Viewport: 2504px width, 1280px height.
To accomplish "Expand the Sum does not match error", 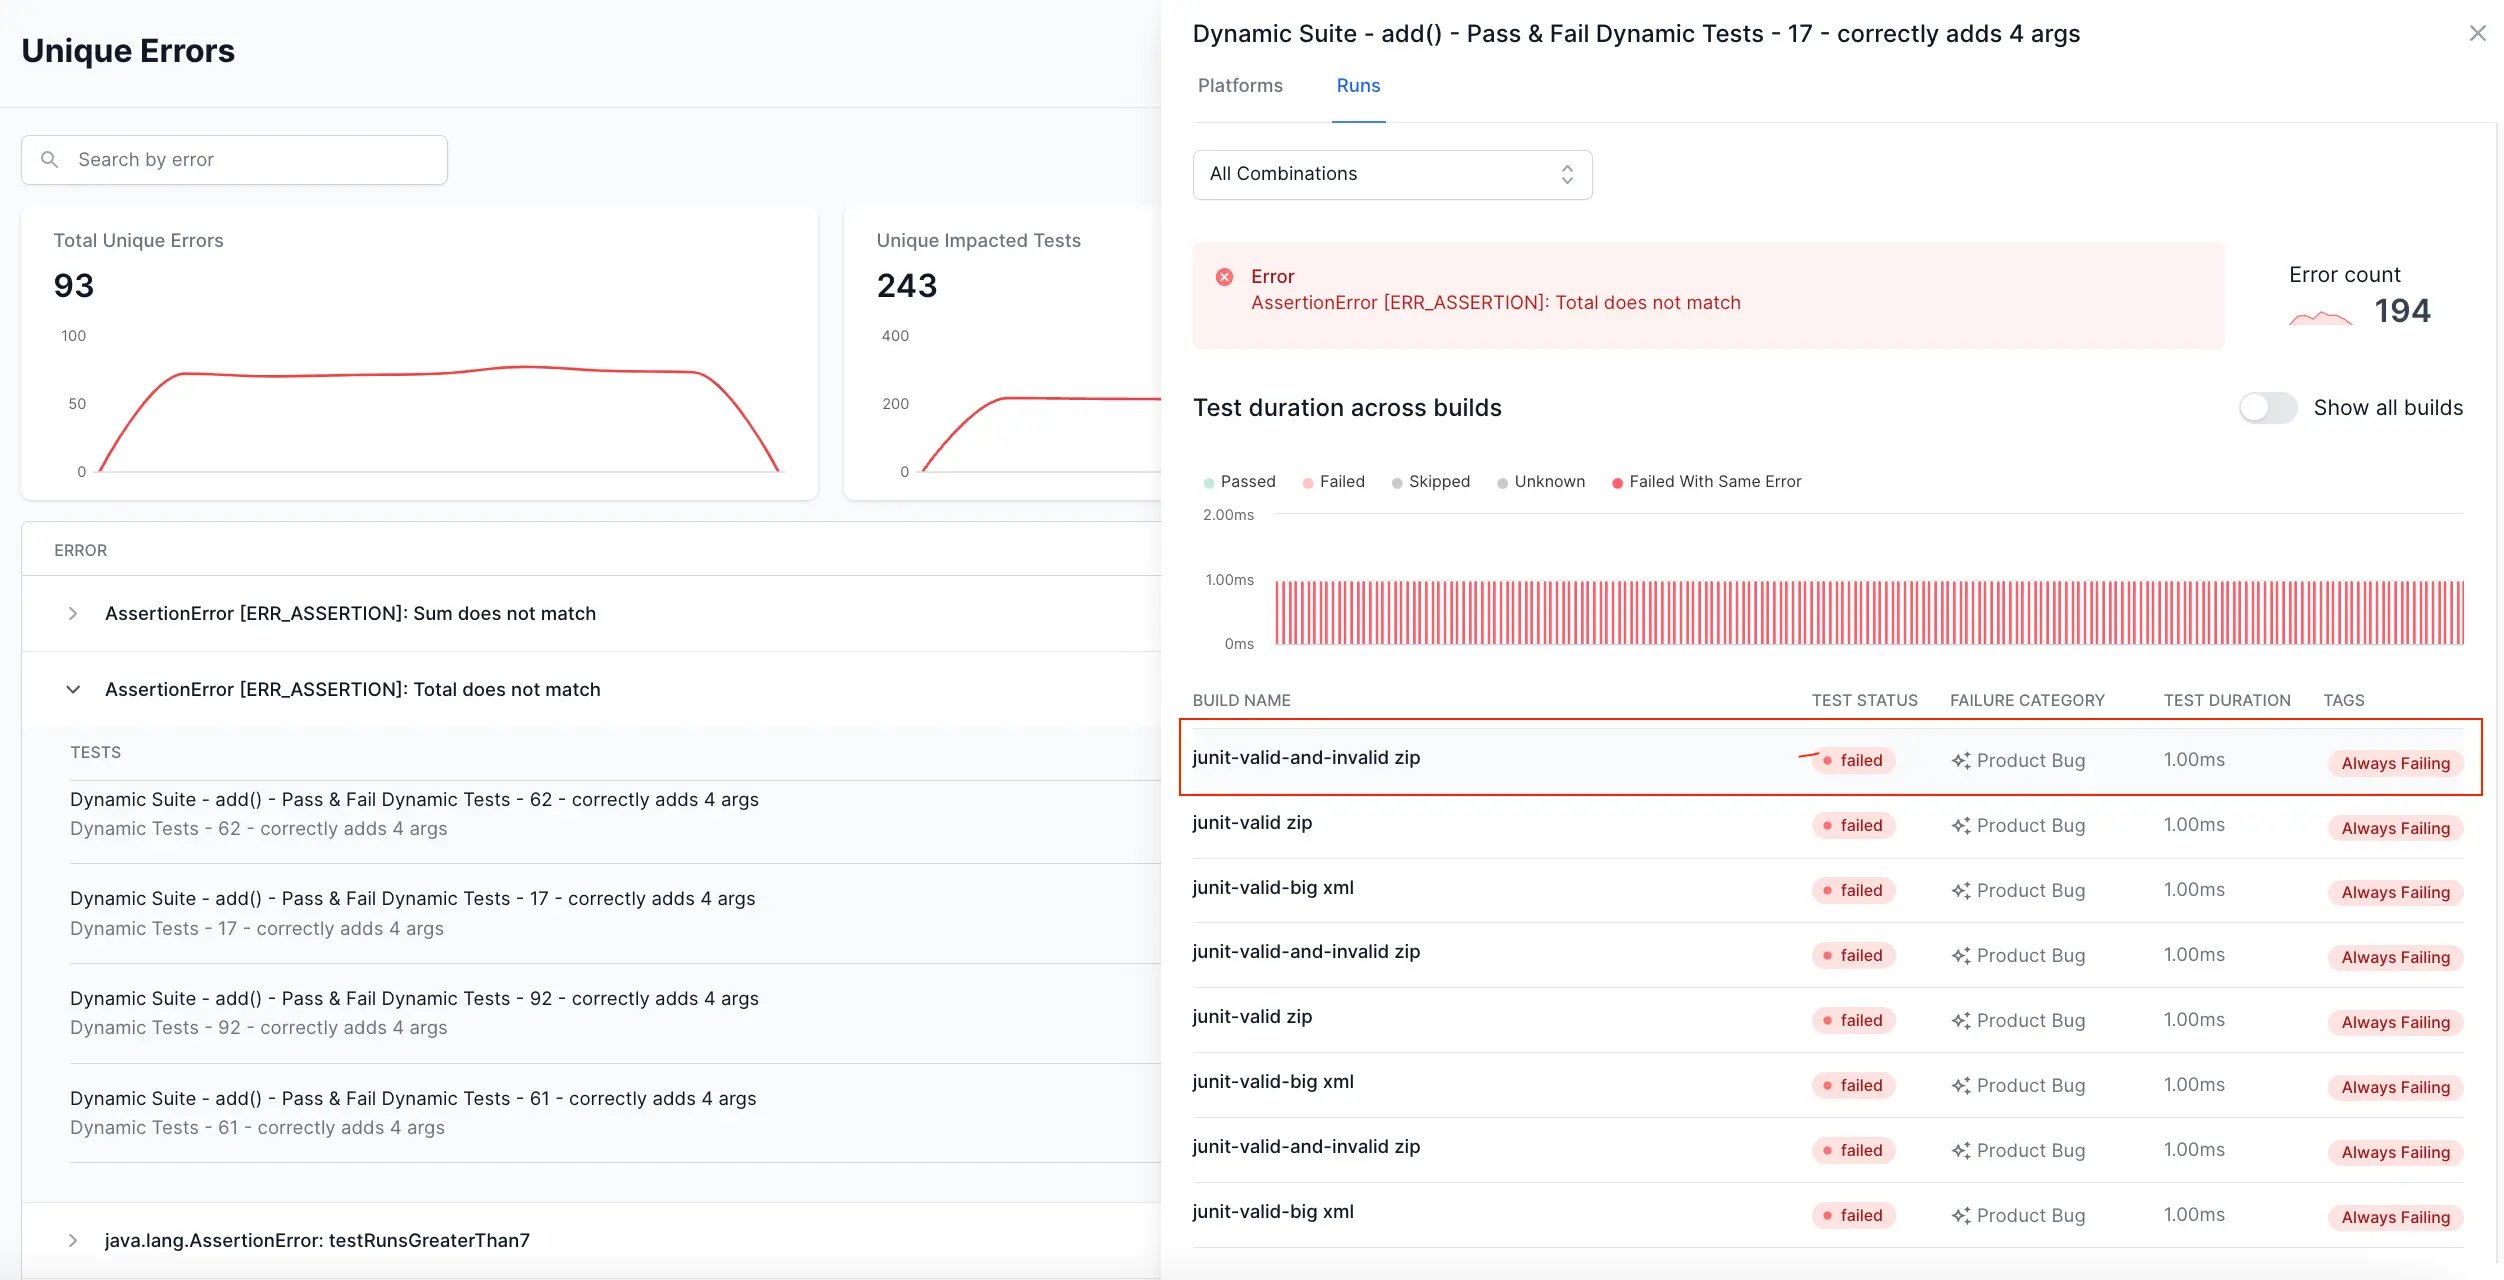I will pos(73,614).
